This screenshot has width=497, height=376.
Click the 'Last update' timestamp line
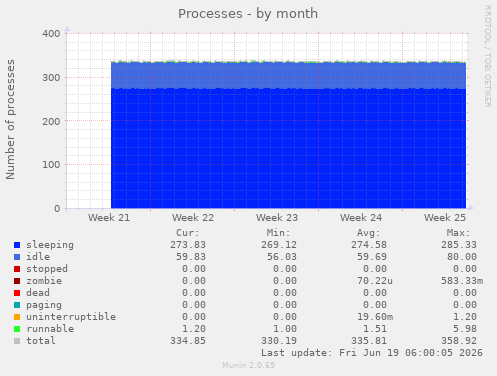(372, 353)
